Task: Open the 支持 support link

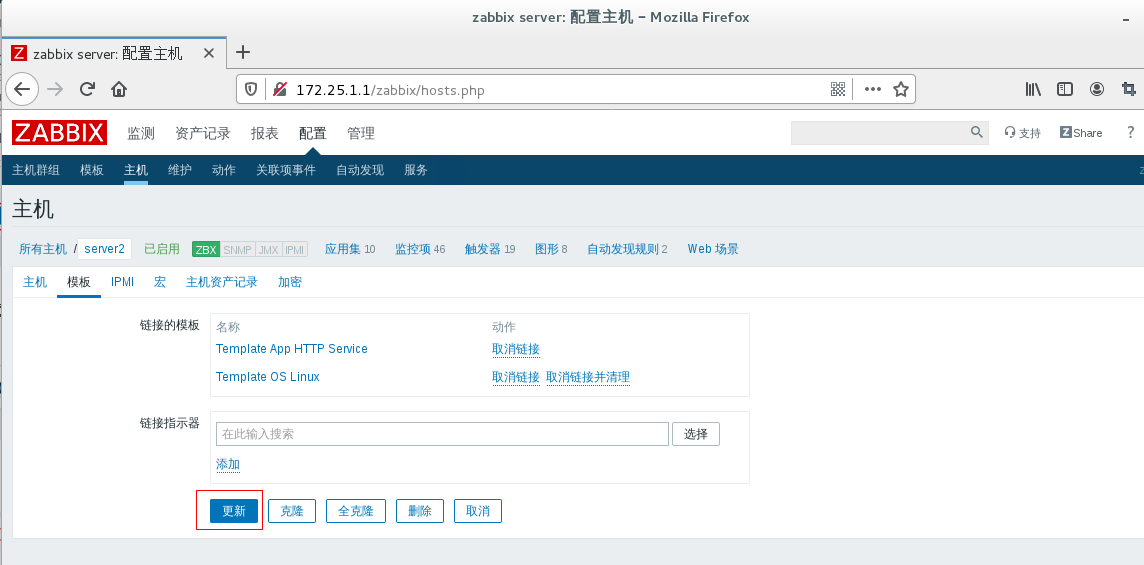Action: [x=1022, y=133]
